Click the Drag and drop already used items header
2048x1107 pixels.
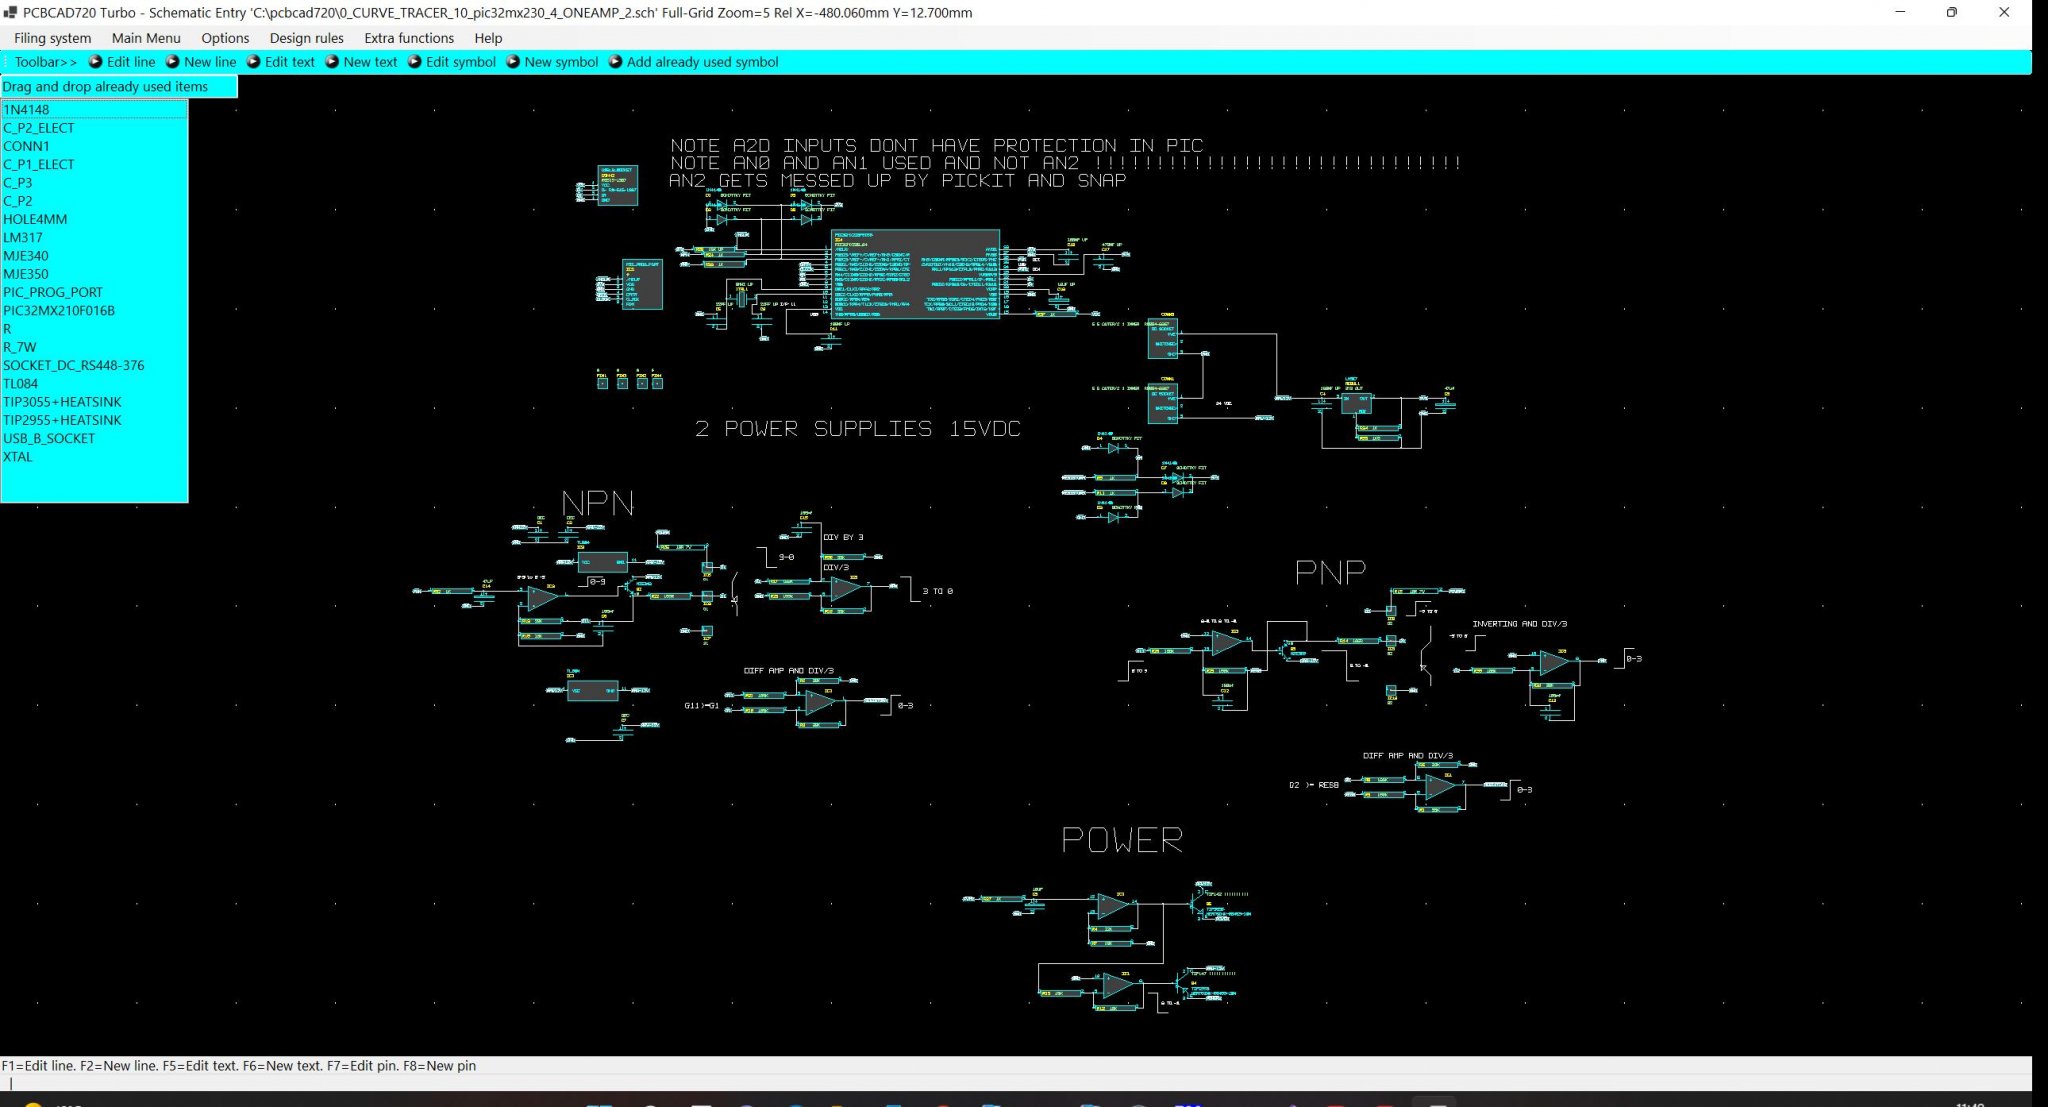click(118, 87)
